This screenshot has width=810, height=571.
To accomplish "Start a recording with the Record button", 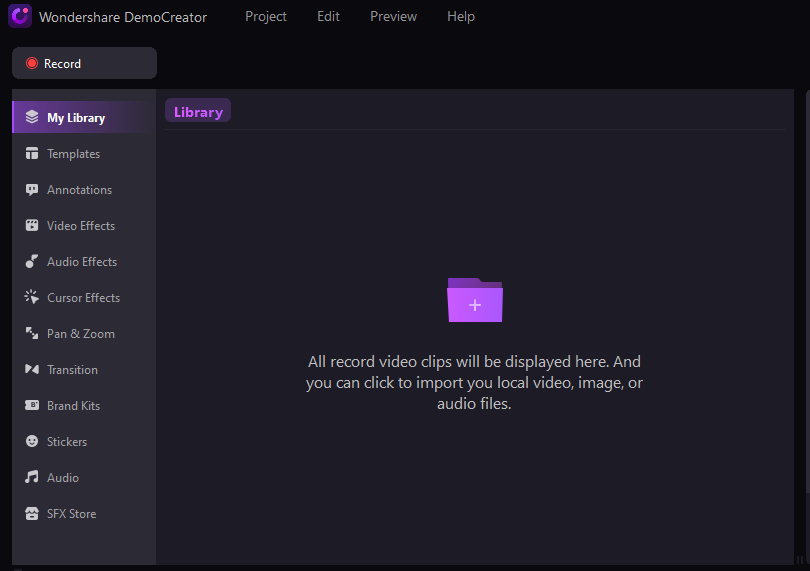I will 84,63.
